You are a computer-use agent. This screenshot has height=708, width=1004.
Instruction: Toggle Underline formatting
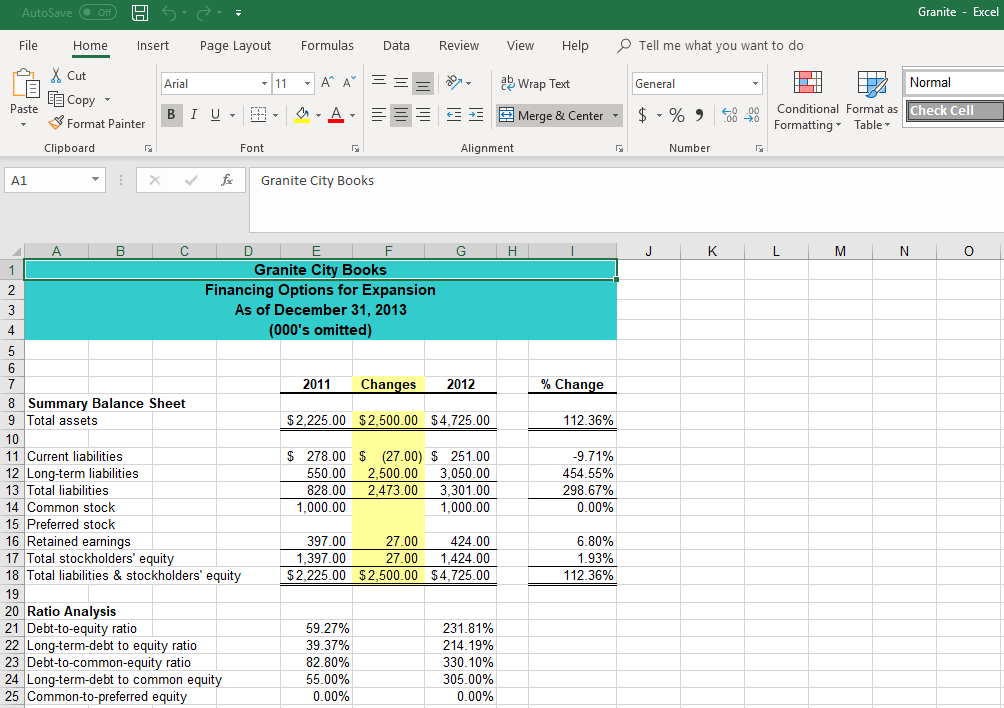coord(215,115)
